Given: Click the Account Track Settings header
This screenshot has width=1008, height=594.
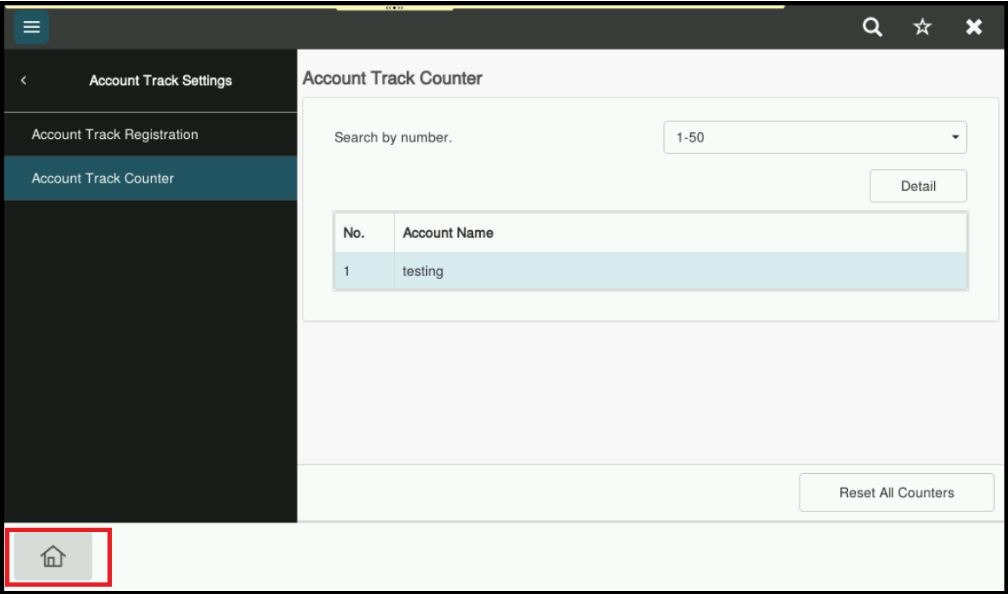Looking at the screenshot, I should pyautogui.click(x=160, y=80).
